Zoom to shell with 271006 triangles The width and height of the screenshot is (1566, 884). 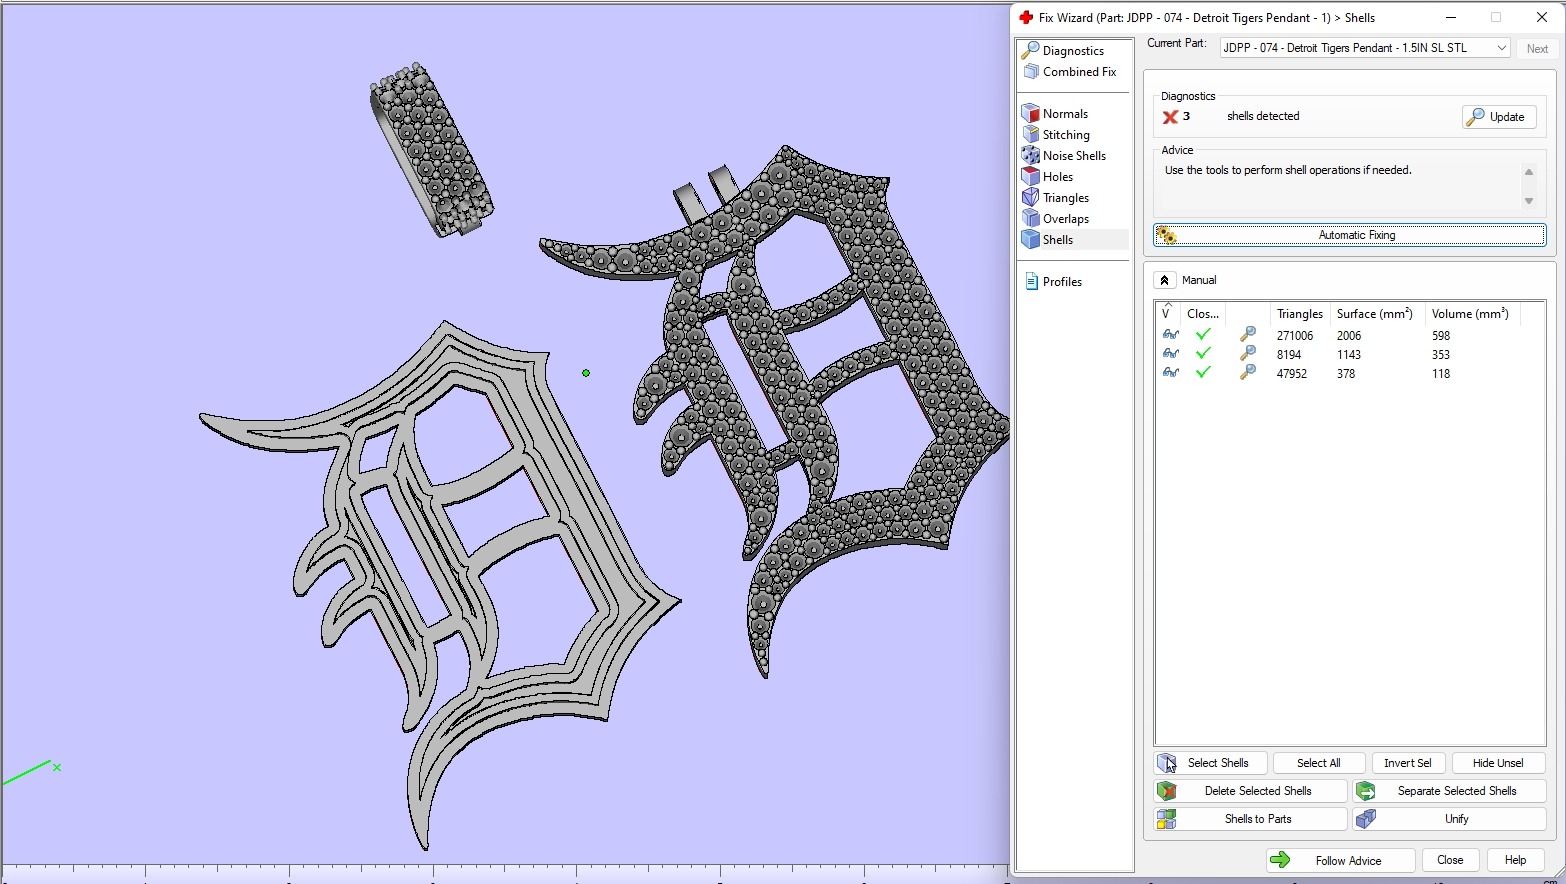click(x=1247, y=335)
